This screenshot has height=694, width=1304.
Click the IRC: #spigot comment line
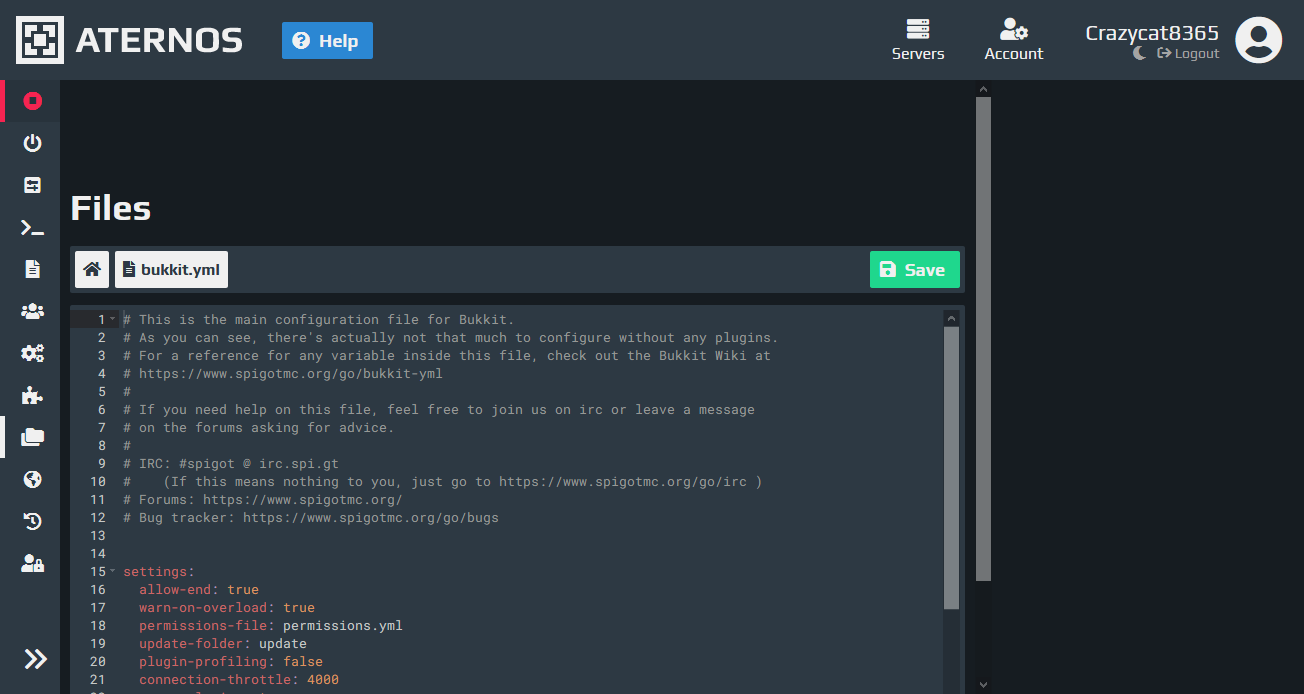pos(231,464)
